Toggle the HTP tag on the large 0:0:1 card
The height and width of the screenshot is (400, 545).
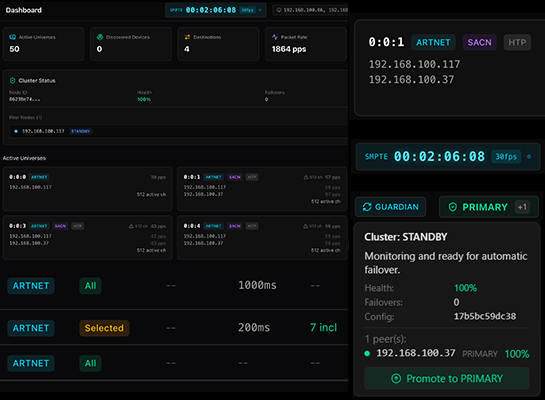(517, 42)
